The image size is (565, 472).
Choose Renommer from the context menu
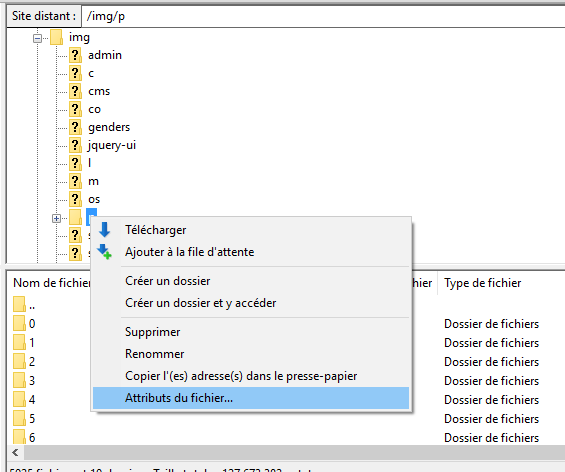click(251, 354)
